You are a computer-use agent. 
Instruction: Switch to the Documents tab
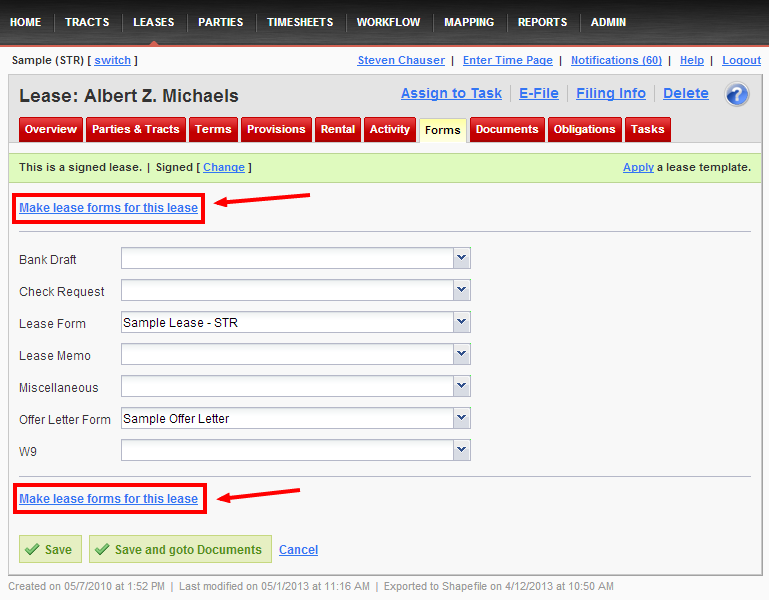pos(507,130)
